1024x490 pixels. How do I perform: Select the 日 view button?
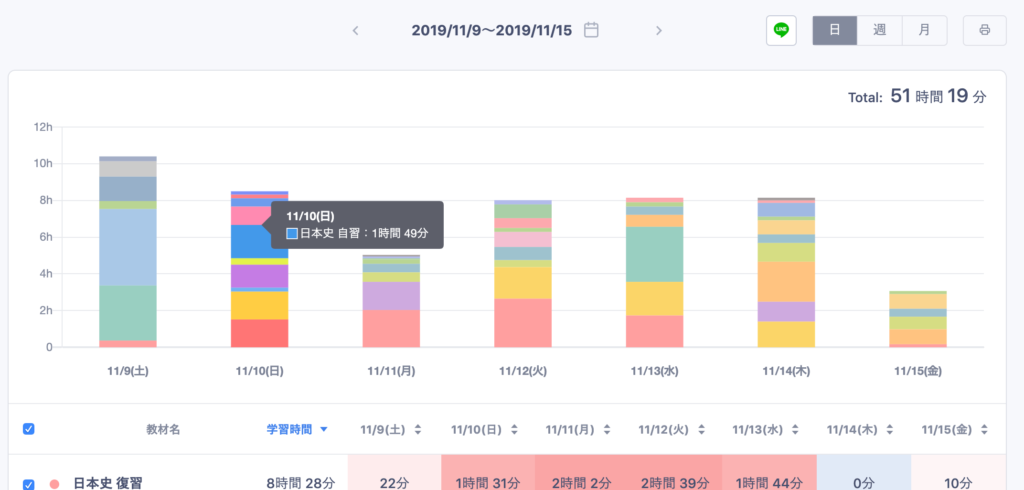834,30
